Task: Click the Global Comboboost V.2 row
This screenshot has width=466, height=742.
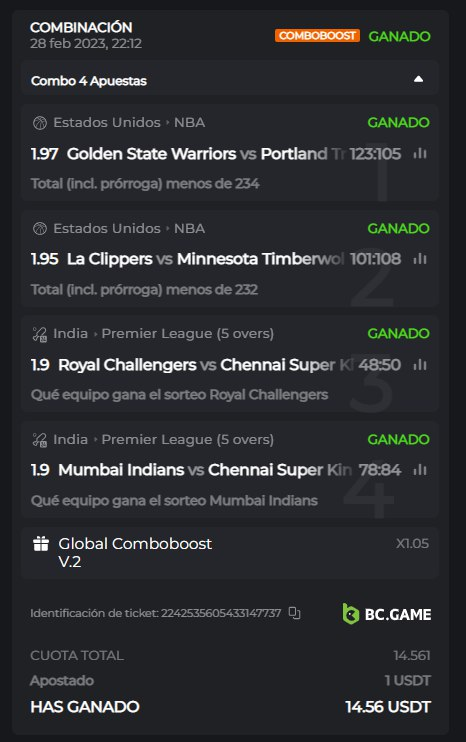Action: coord(229,553)
